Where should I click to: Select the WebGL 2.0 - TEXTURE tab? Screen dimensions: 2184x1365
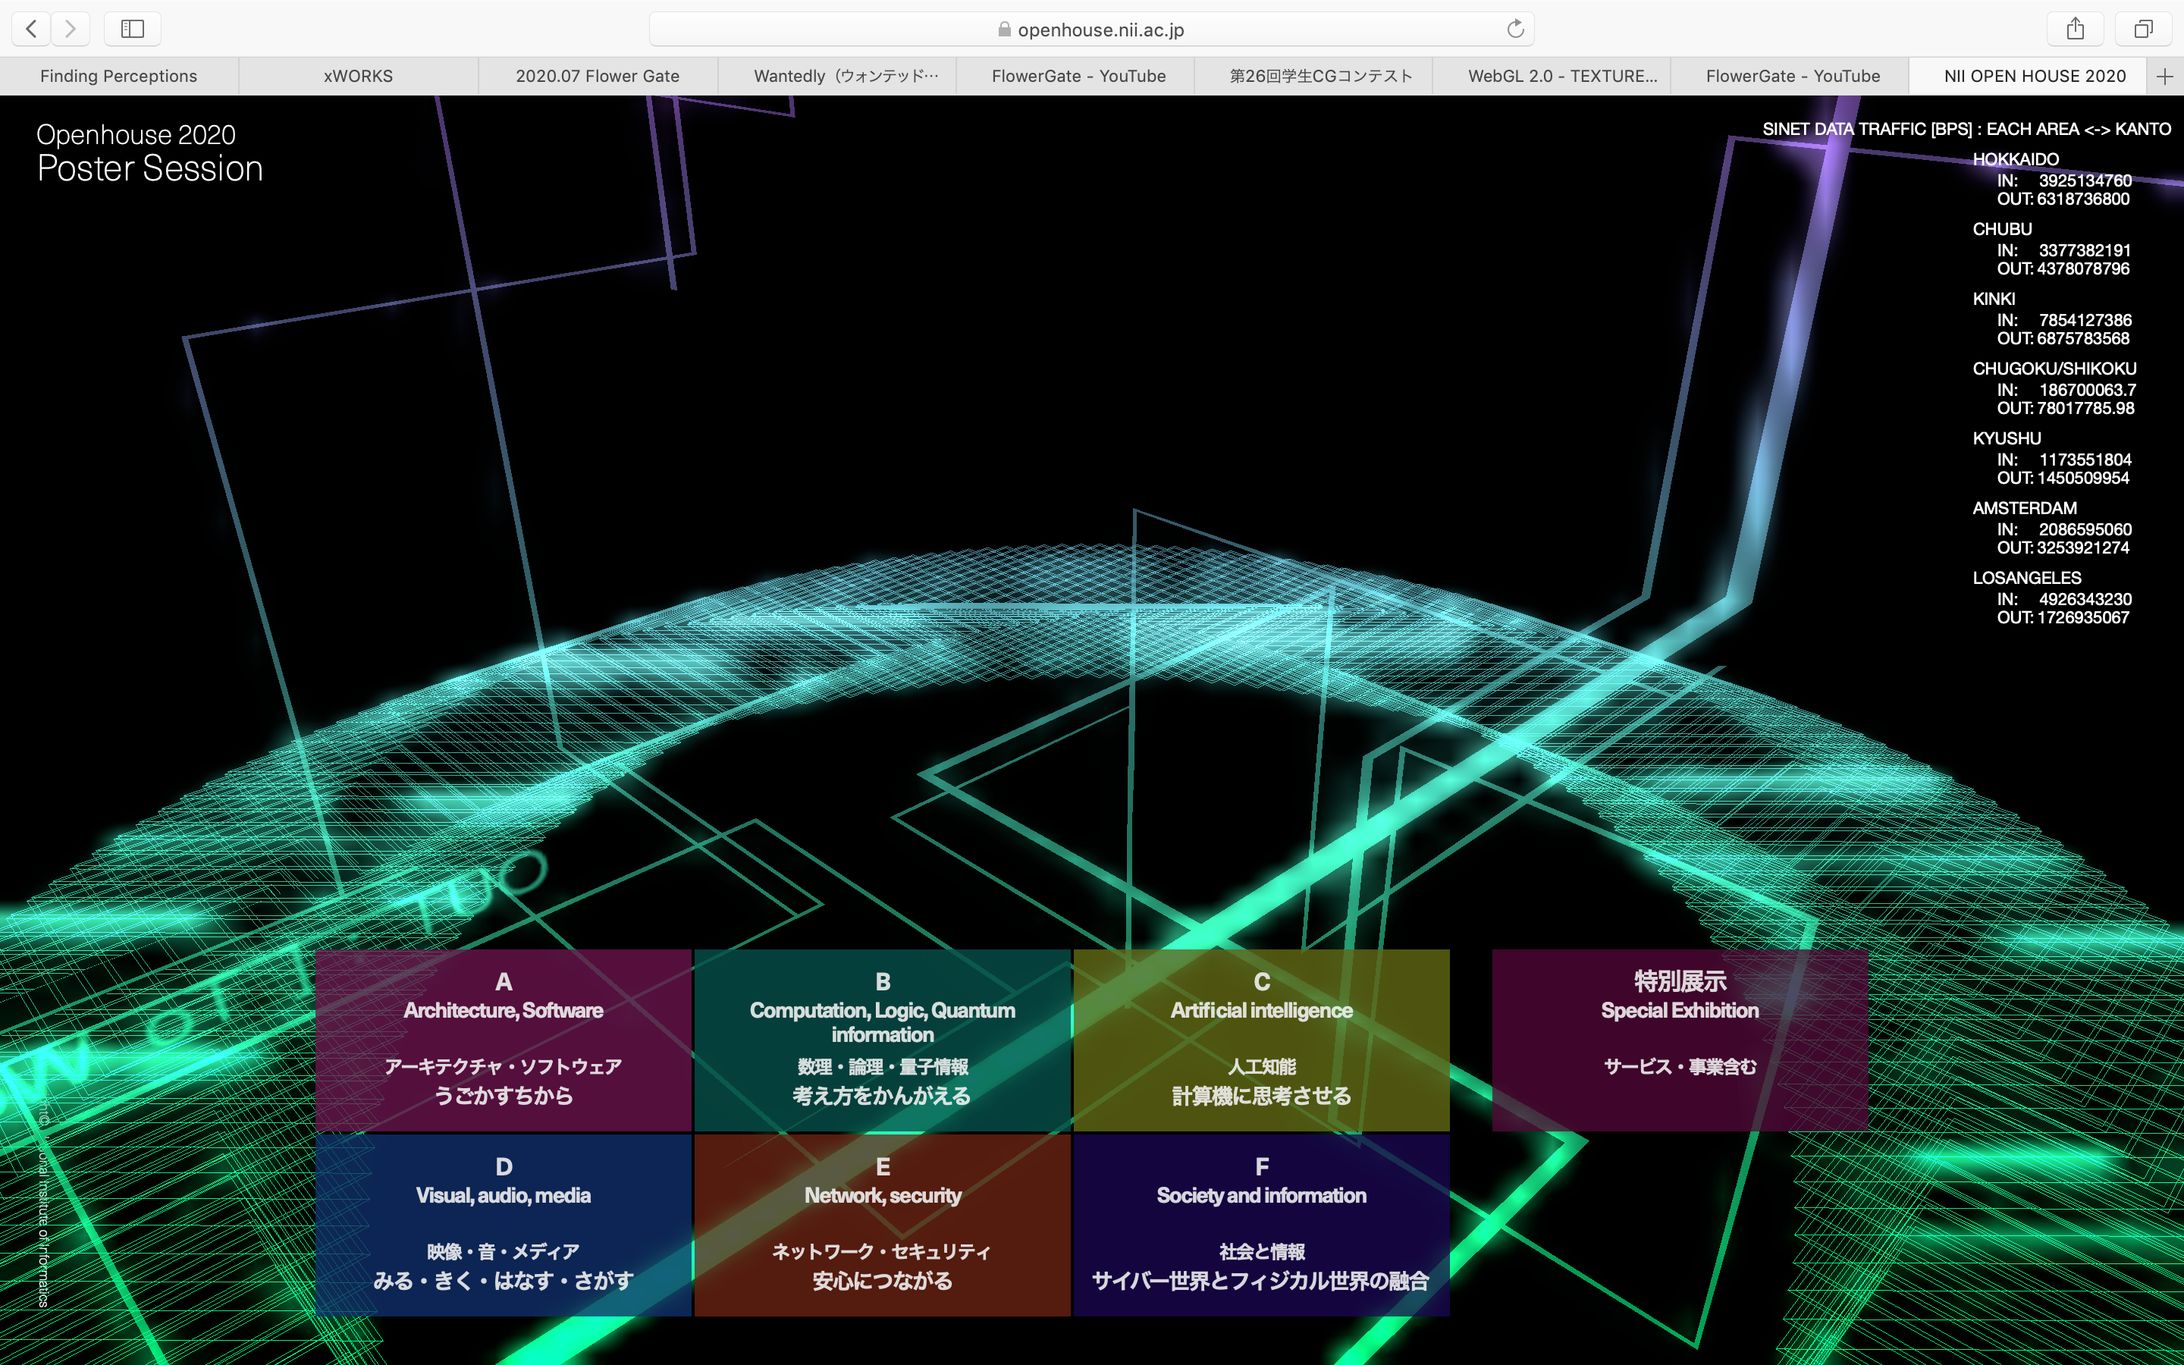click(x=1562, y=76)
